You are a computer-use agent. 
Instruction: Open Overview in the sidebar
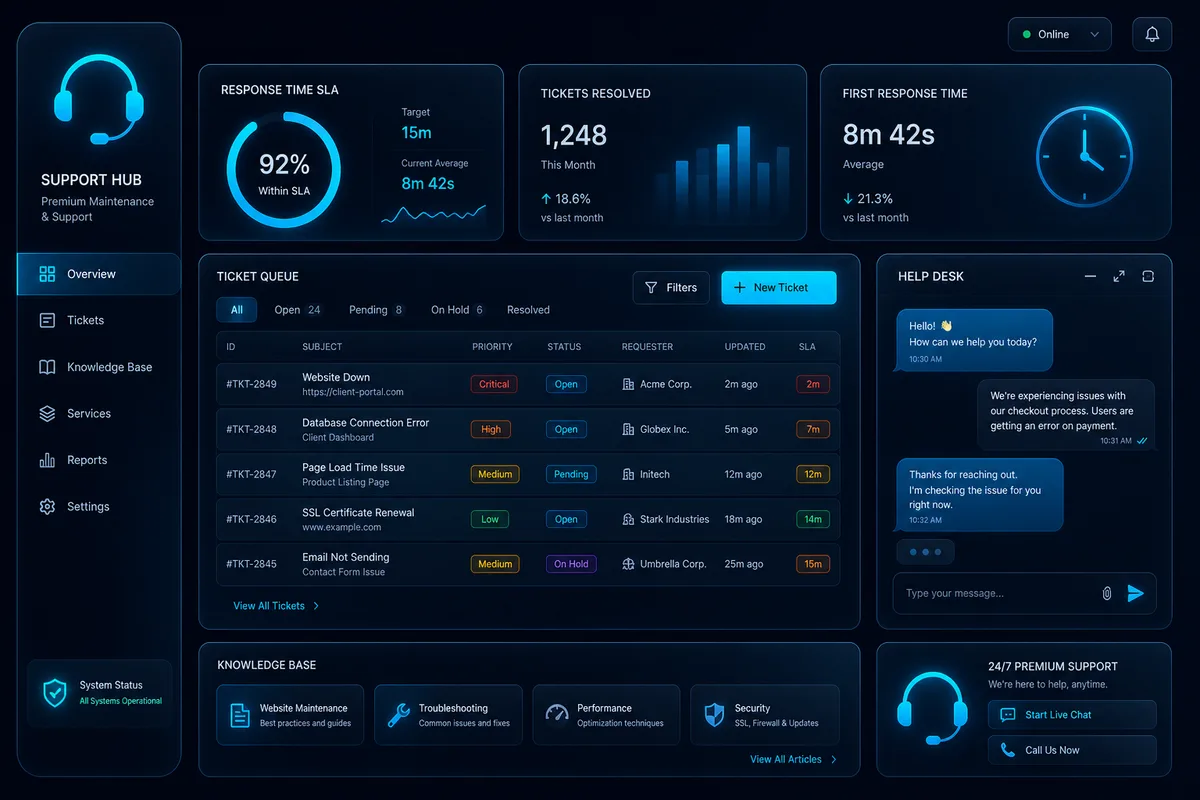99,274
